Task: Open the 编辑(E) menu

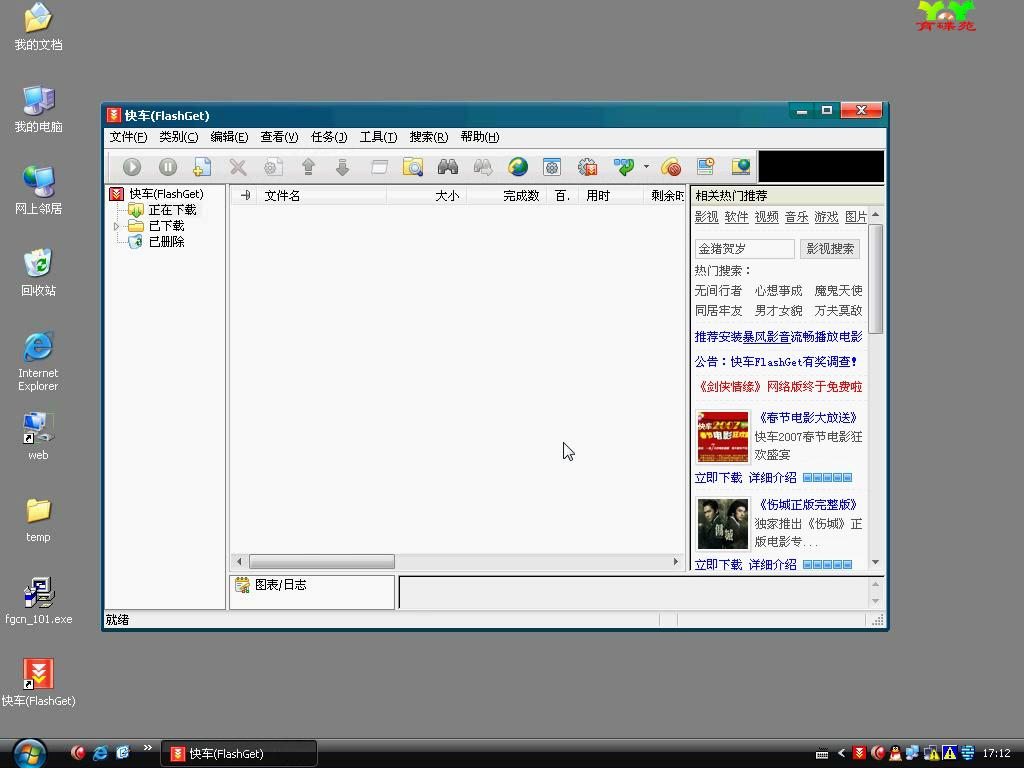Action: (x=229, y=136)
